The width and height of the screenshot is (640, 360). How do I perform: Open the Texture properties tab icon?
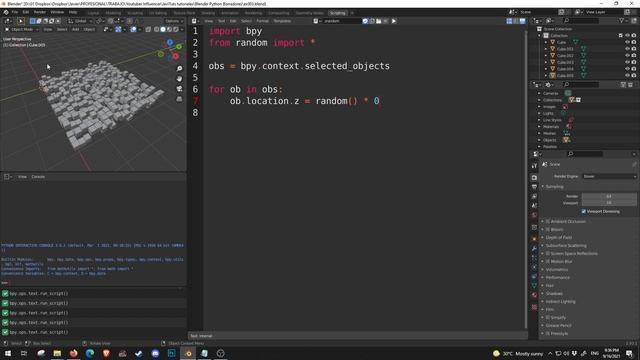coord(534,307)
